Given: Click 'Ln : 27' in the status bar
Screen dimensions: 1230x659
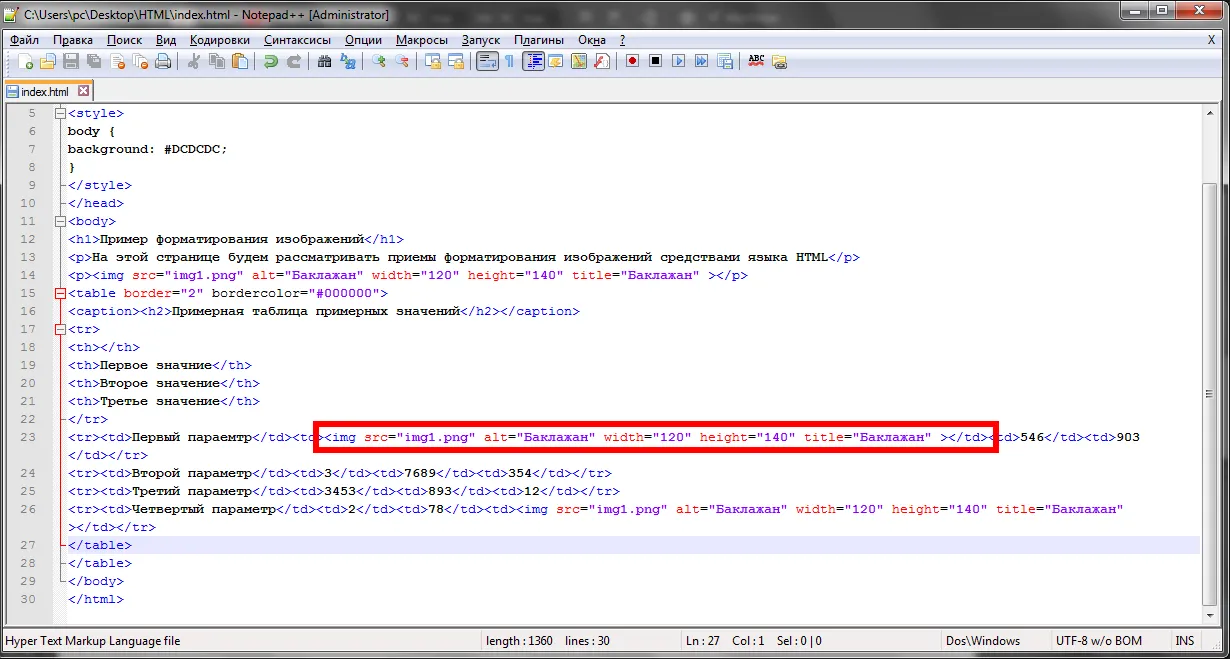Looking at the screenshot, I should click(x=704, y=641).
